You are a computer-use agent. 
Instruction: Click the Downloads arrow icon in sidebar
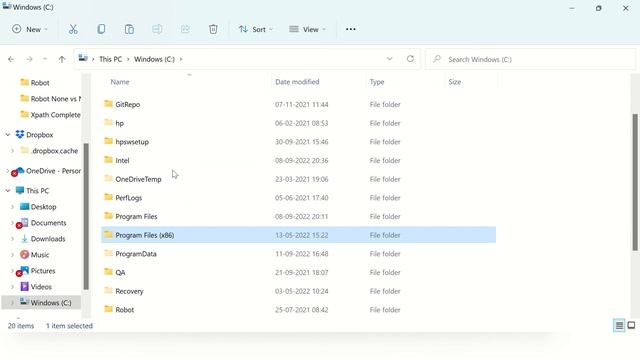[24, 239]
